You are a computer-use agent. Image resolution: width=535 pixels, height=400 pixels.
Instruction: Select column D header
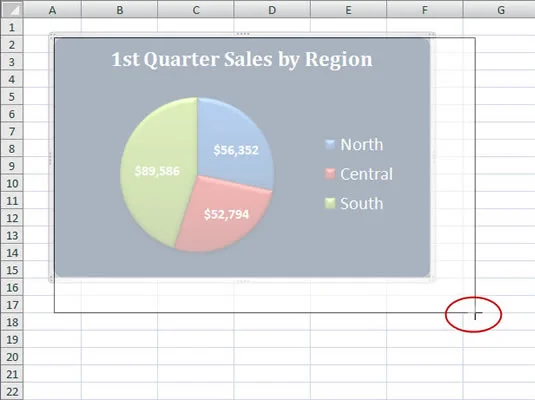pyautogui.click(x=272, y=10)
